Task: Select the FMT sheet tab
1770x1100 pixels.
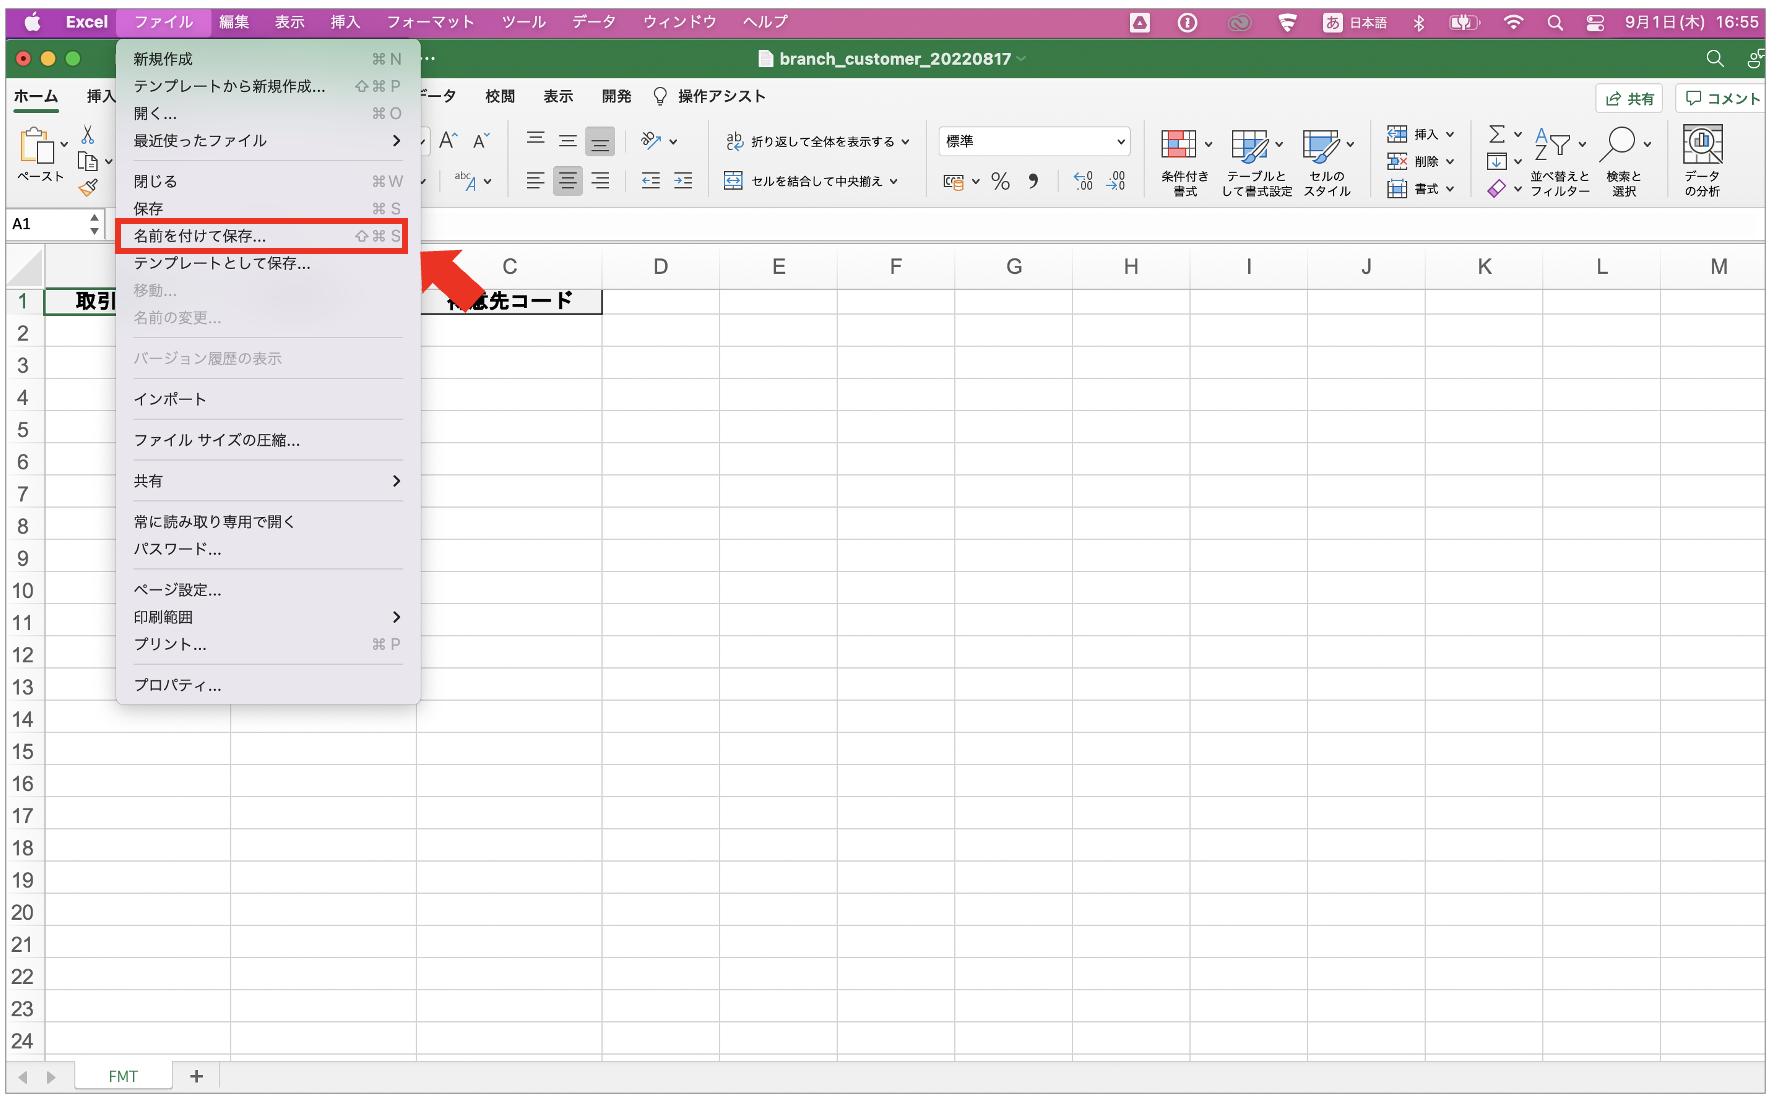Action: (123, 1076)
